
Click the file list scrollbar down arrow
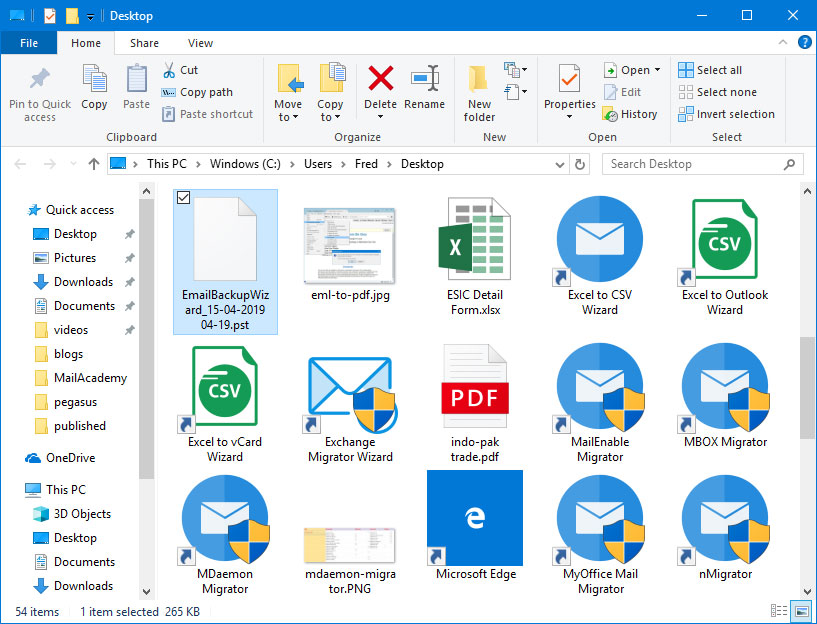807,591
